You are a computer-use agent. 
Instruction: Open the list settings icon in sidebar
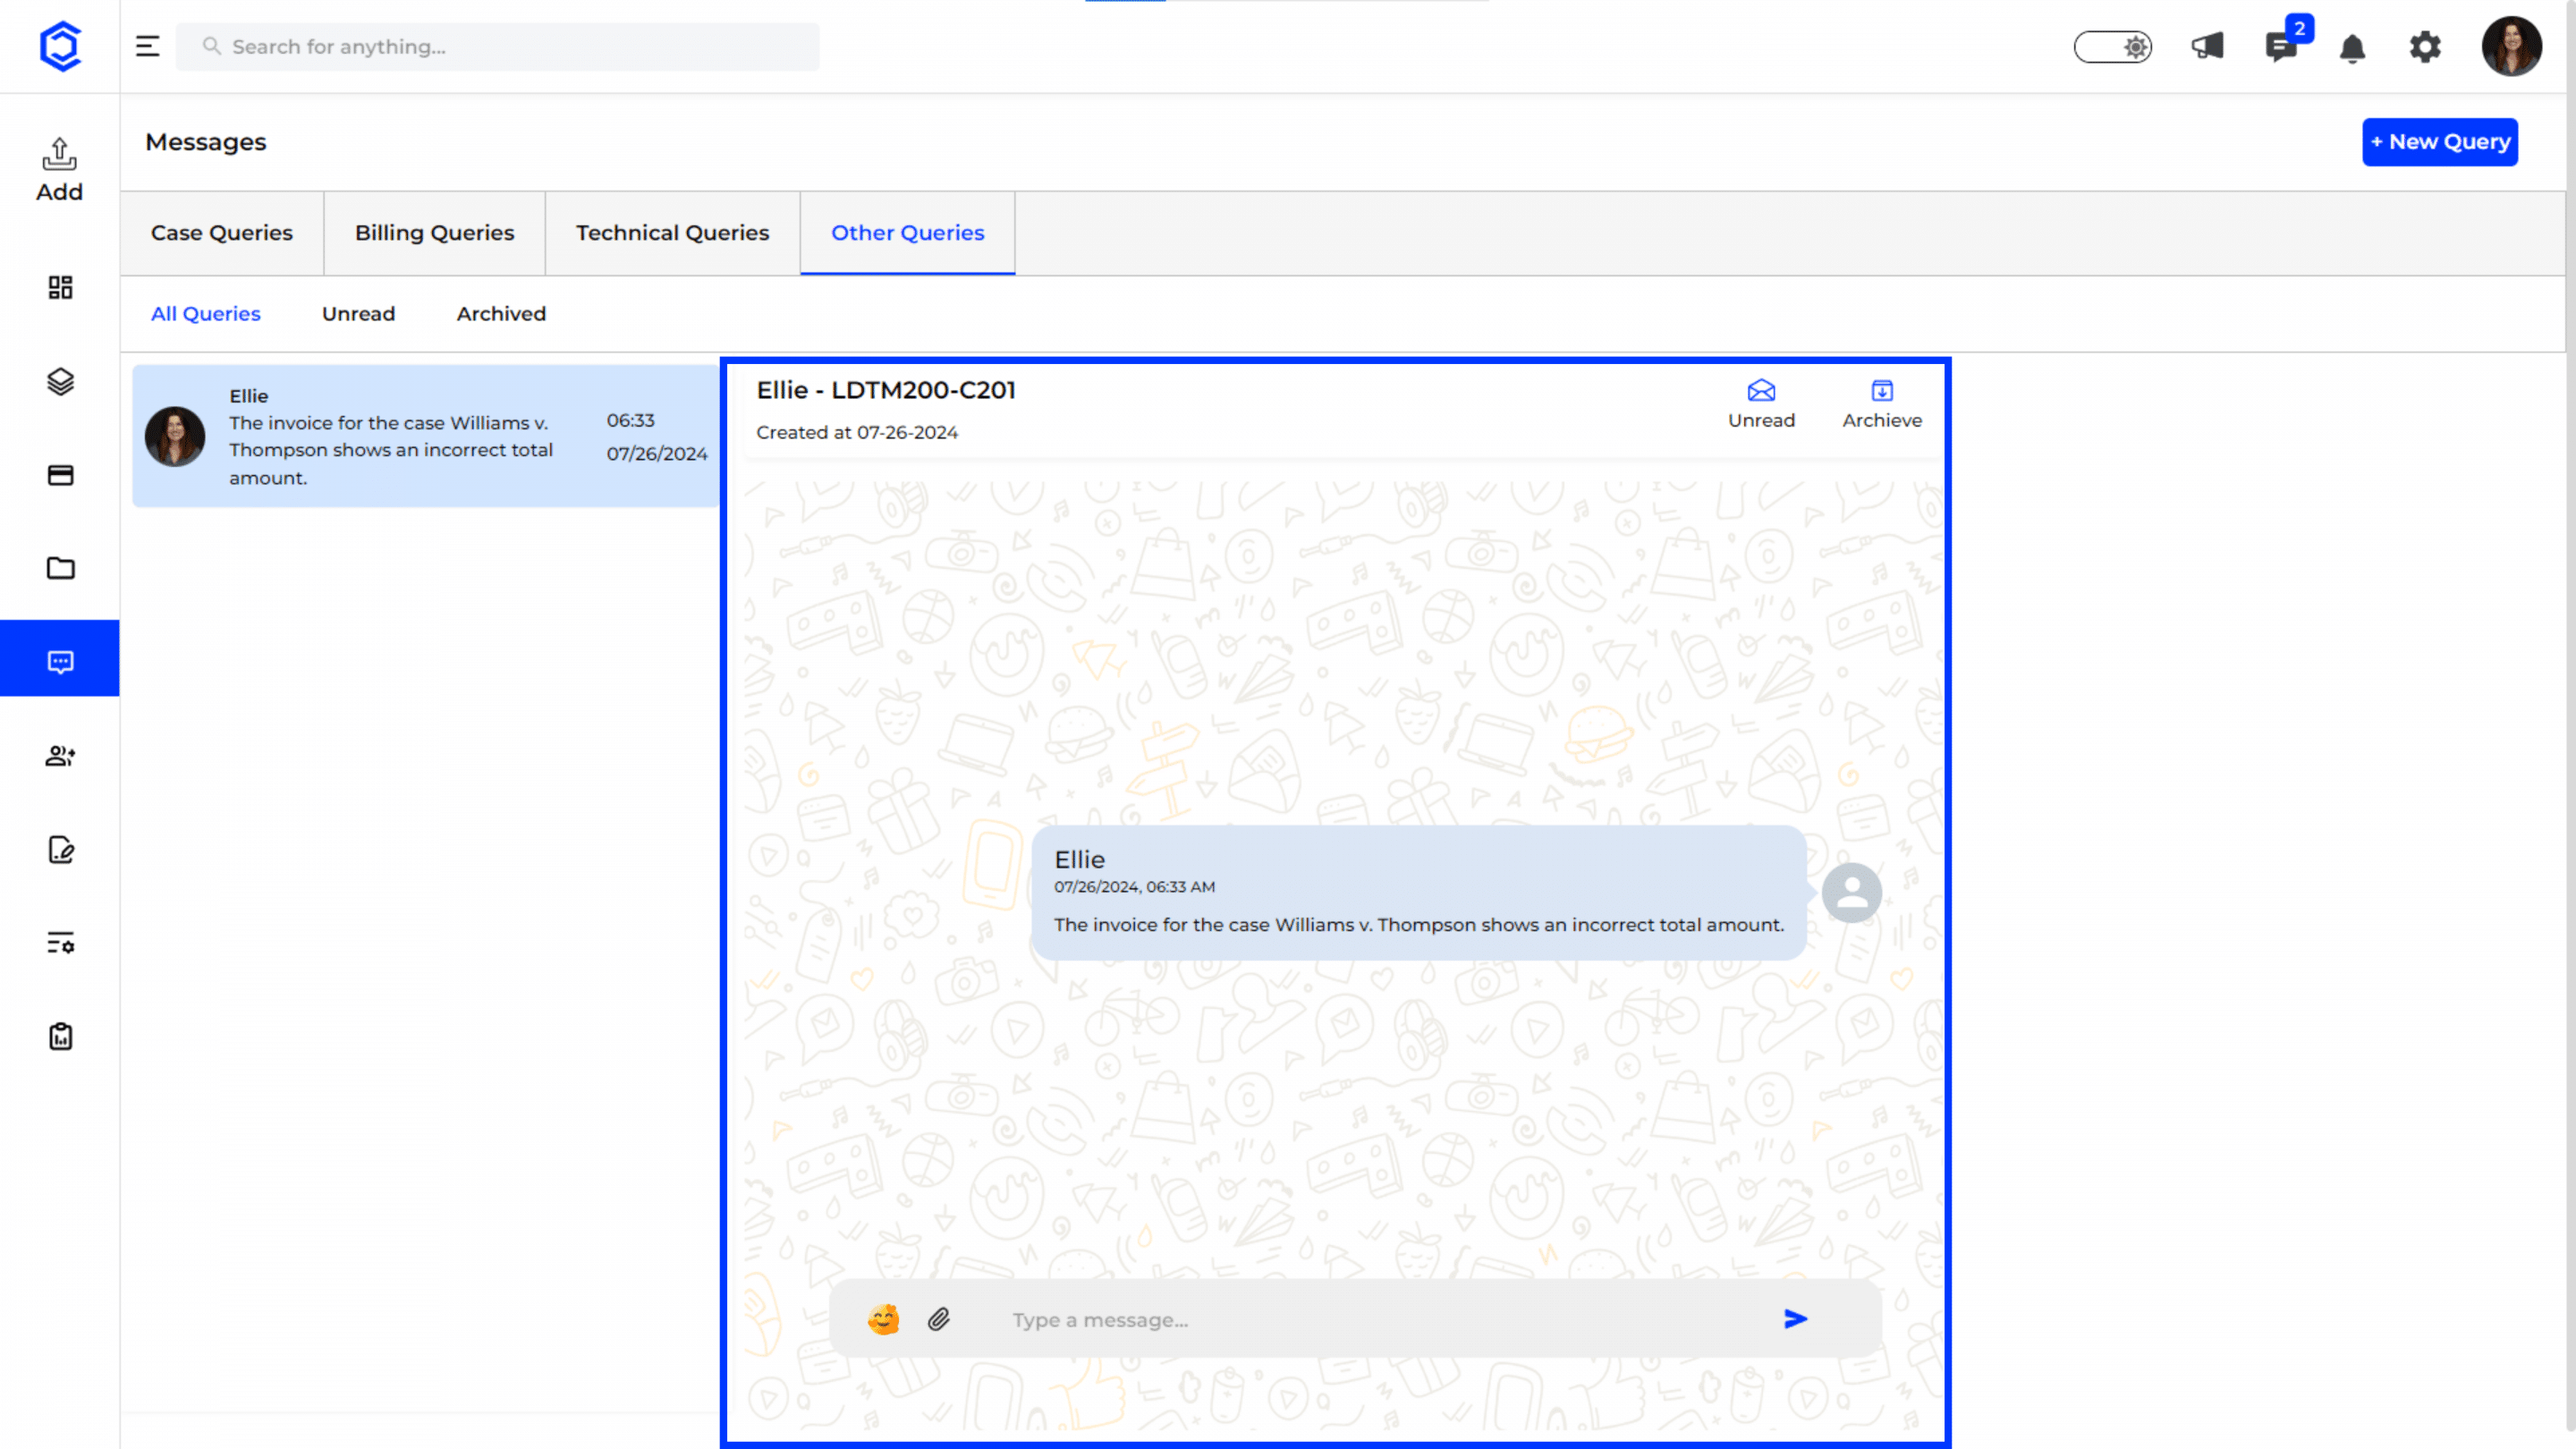pyautogui.click(x=60, y=943)
